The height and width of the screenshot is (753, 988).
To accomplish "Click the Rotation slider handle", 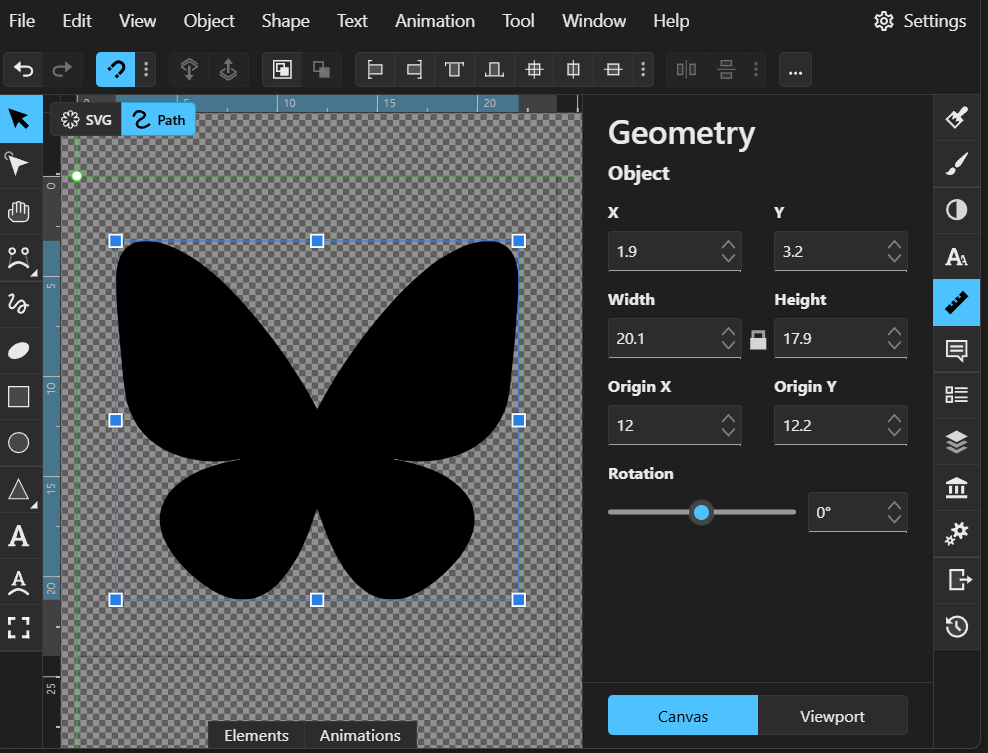I will coord(701,513).
